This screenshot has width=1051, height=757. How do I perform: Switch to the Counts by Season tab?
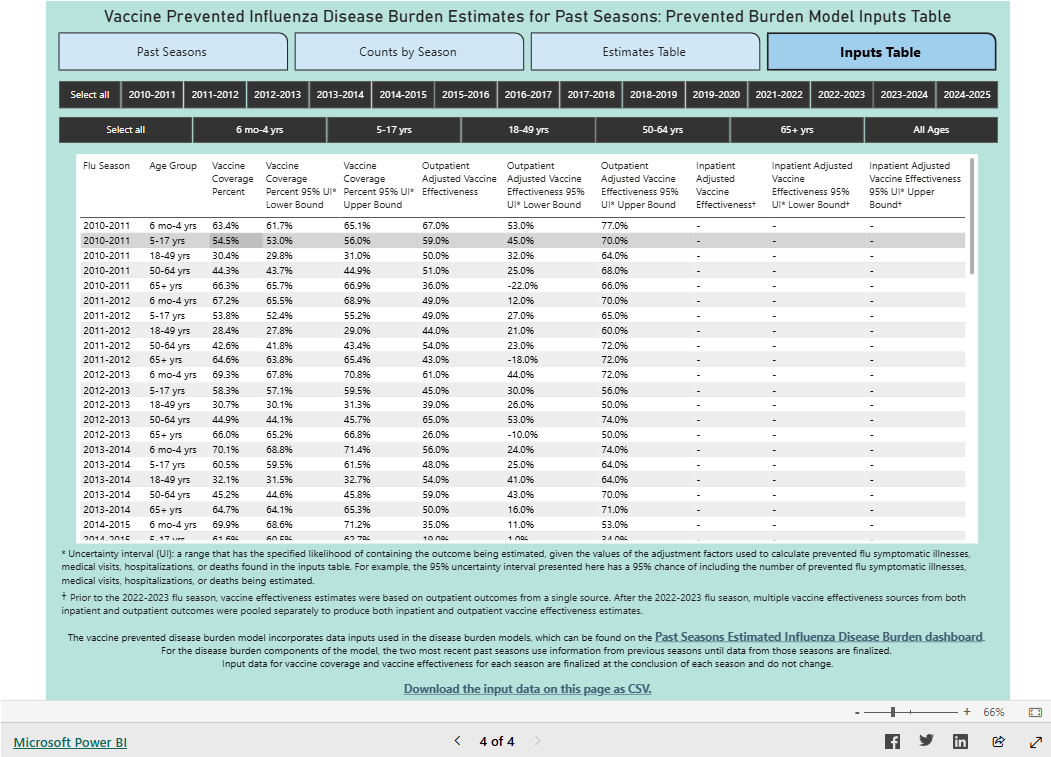pos(409,50)
